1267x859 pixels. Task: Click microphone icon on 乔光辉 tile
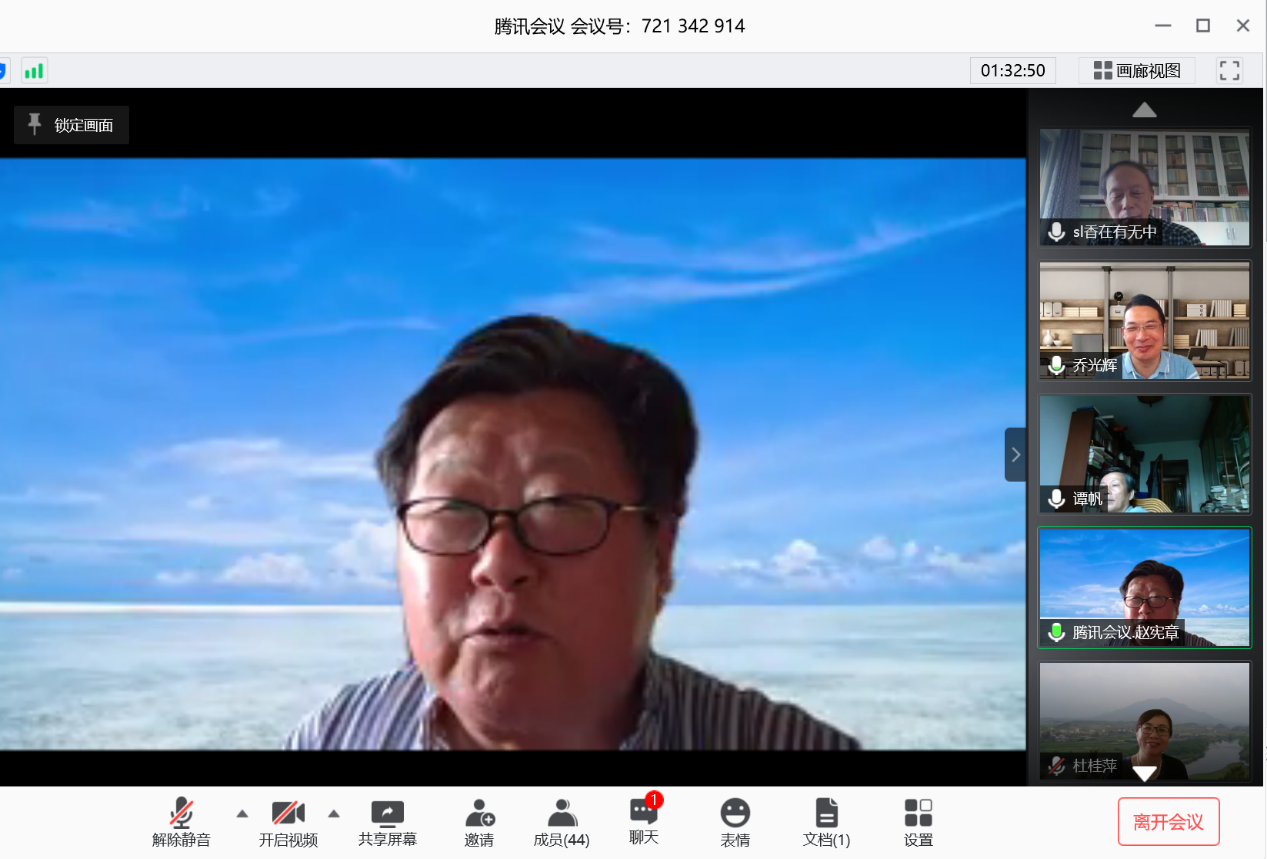pyautogui.click(x=1056, y=365)
